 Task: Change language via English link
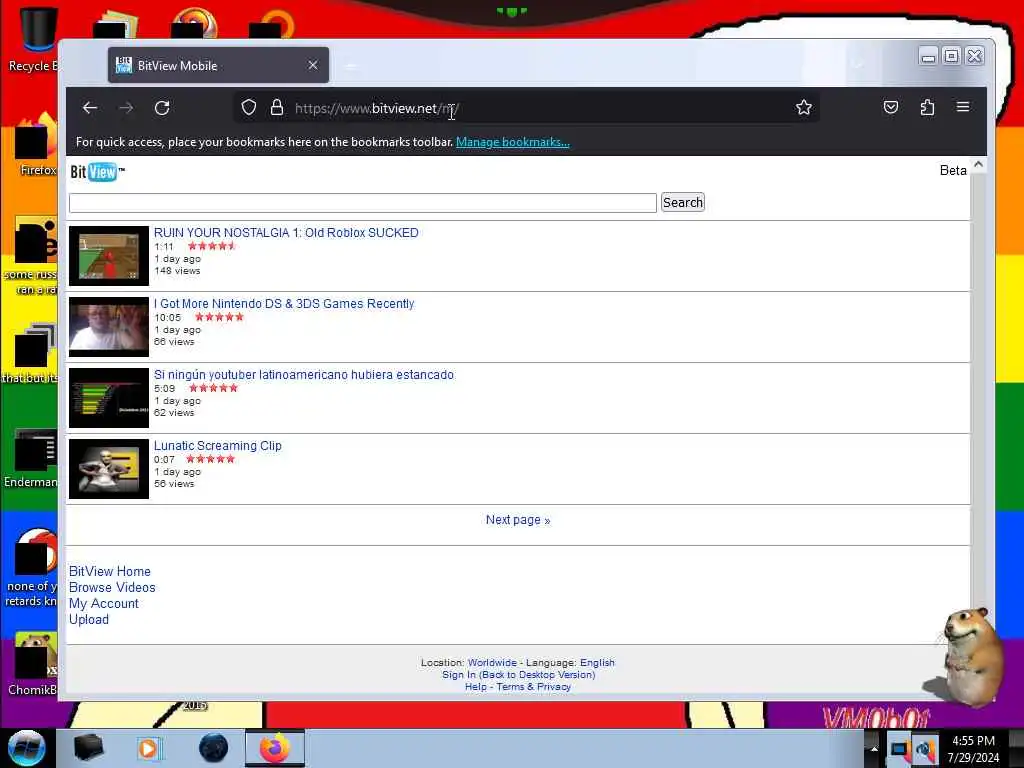[x=597, y=662]
